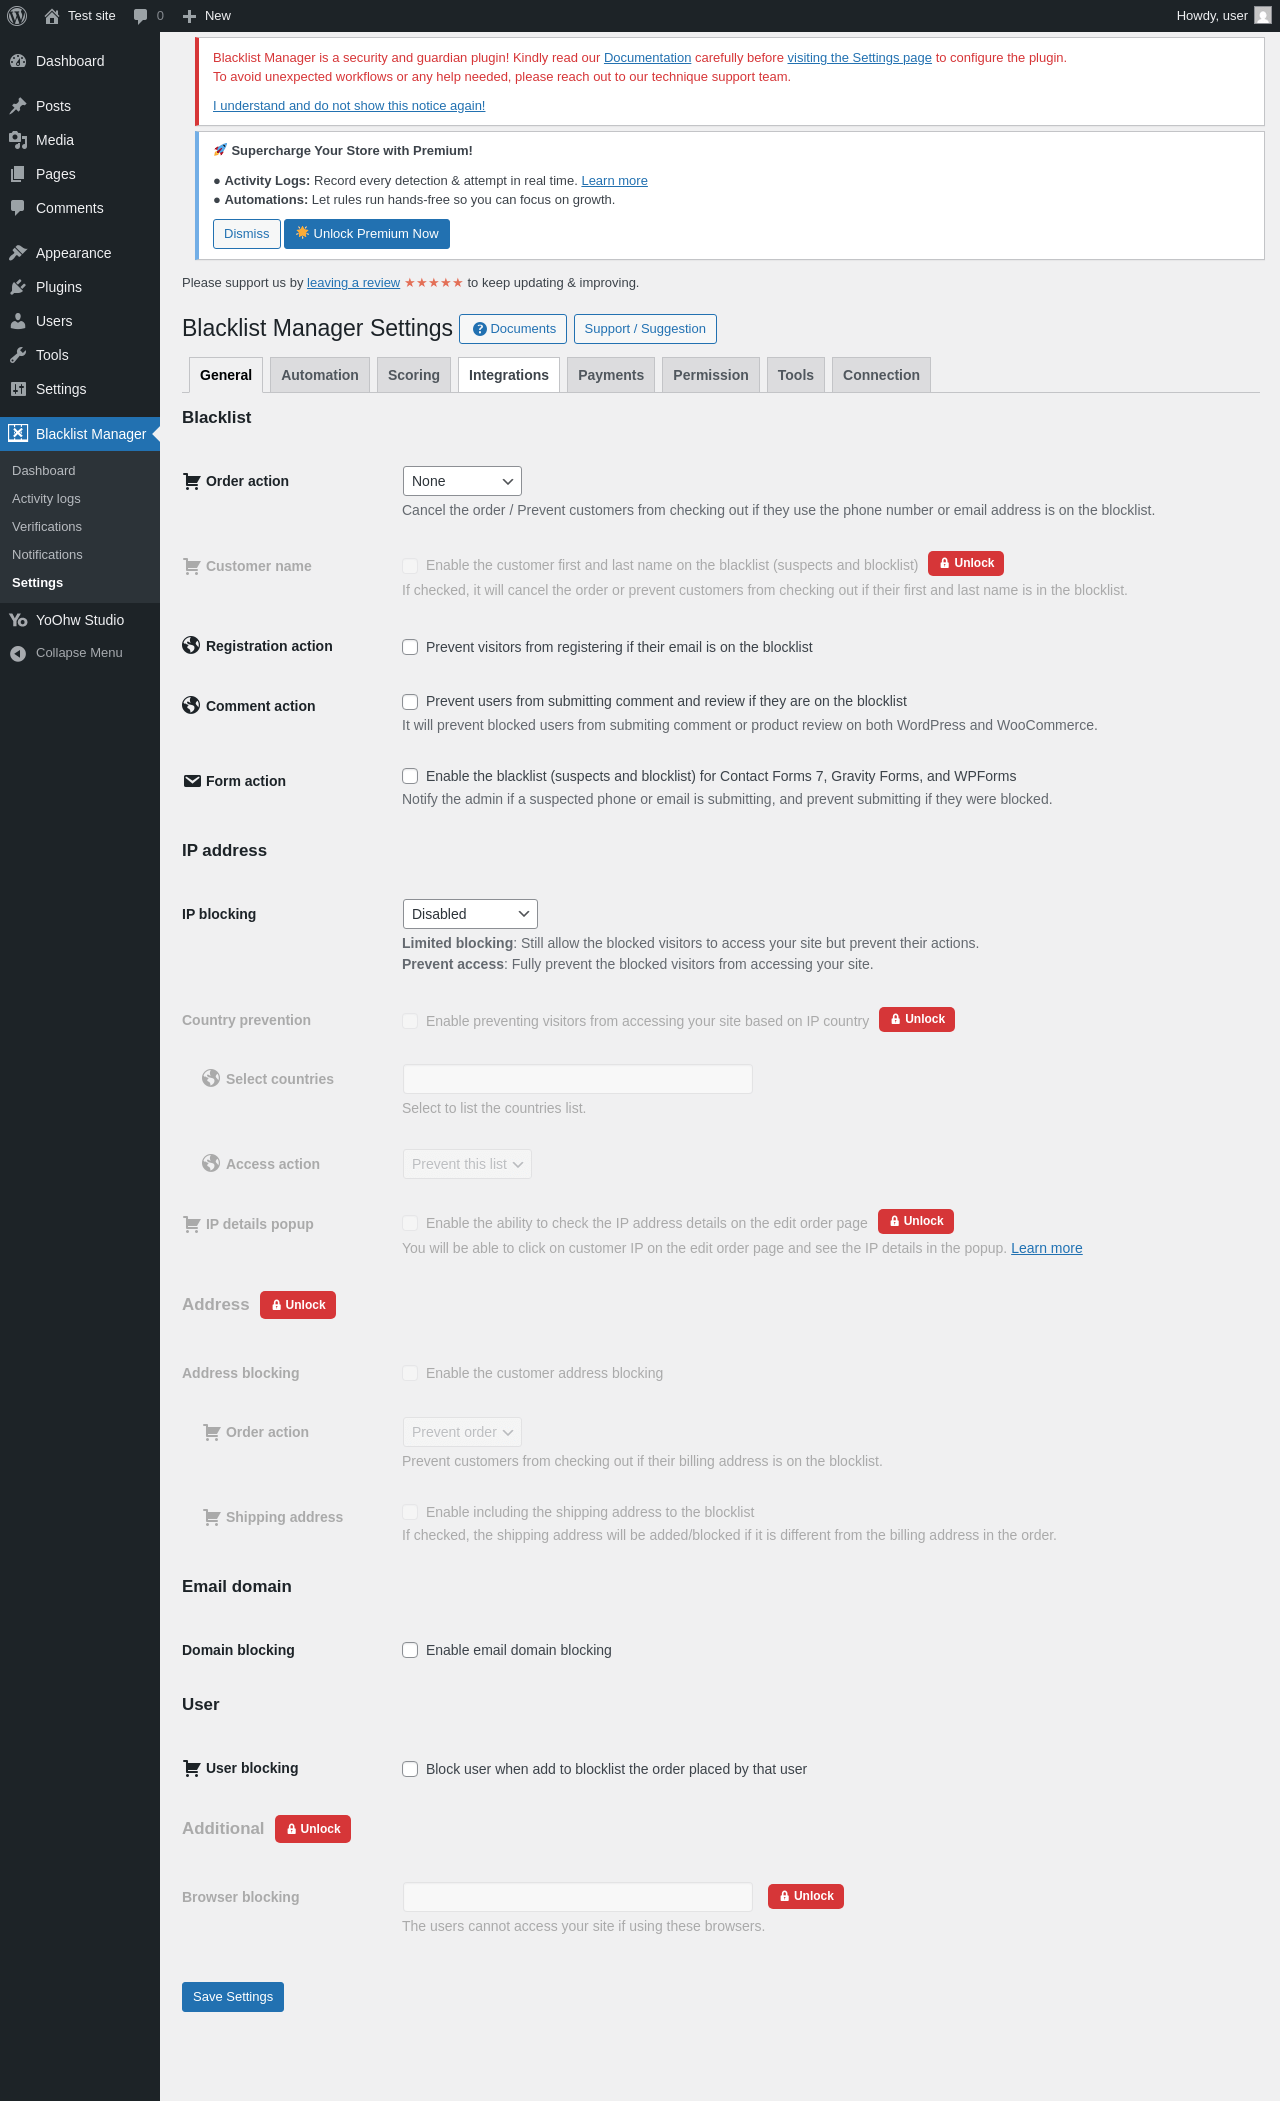The image size is (1280, 2101).
Task: Open the Plugins menu icon
Action: tap(18, 287)
